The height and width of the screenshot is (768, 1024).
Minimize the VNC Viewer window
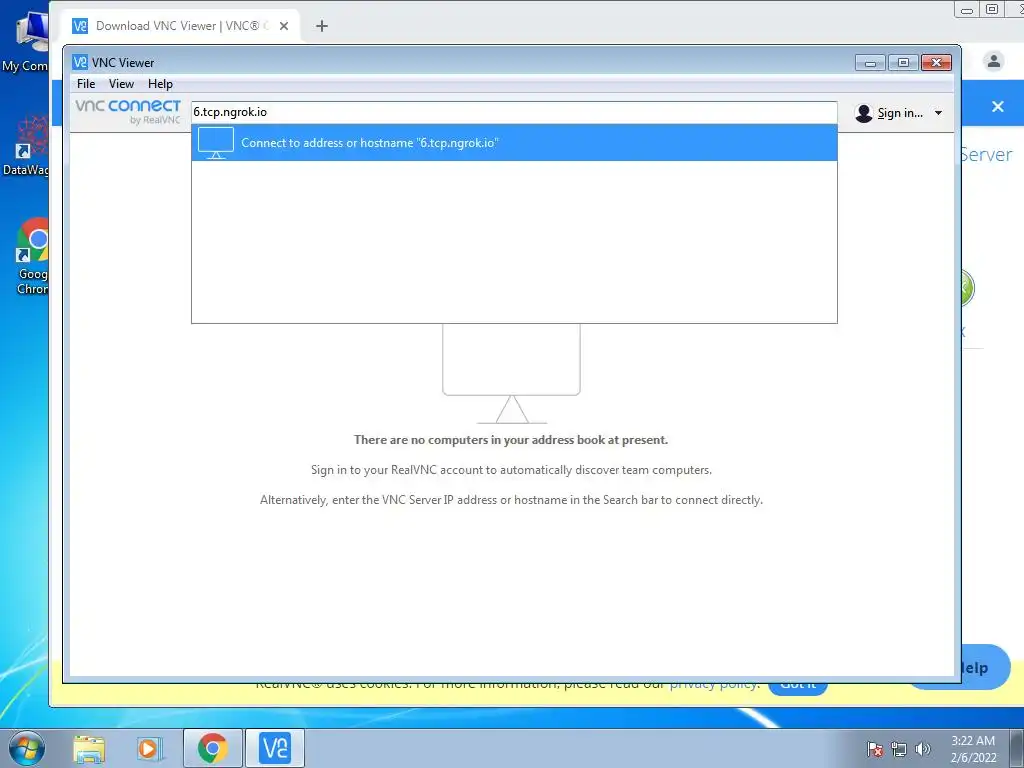coord(870,63)
